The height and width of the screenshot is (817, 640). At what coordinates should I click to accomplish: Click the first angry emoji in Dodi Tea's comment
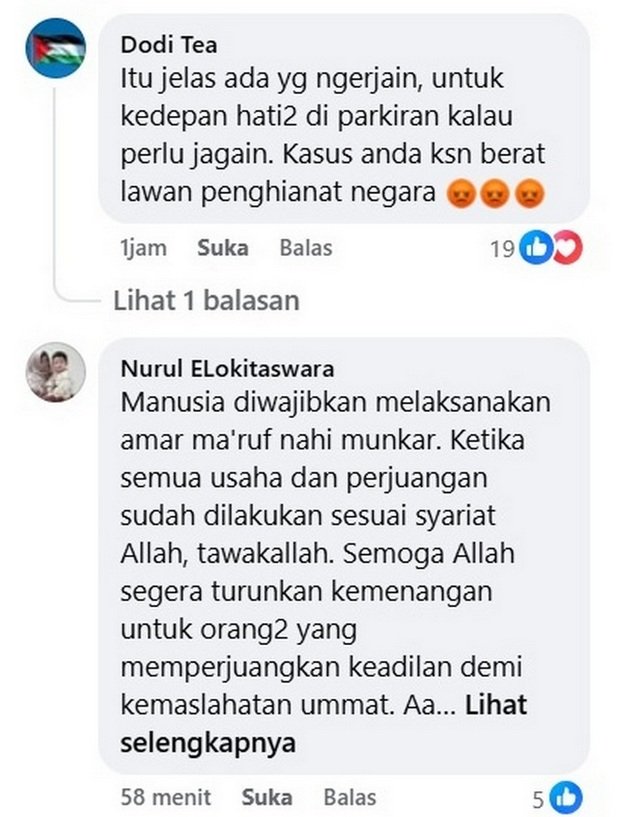point(461,194)
